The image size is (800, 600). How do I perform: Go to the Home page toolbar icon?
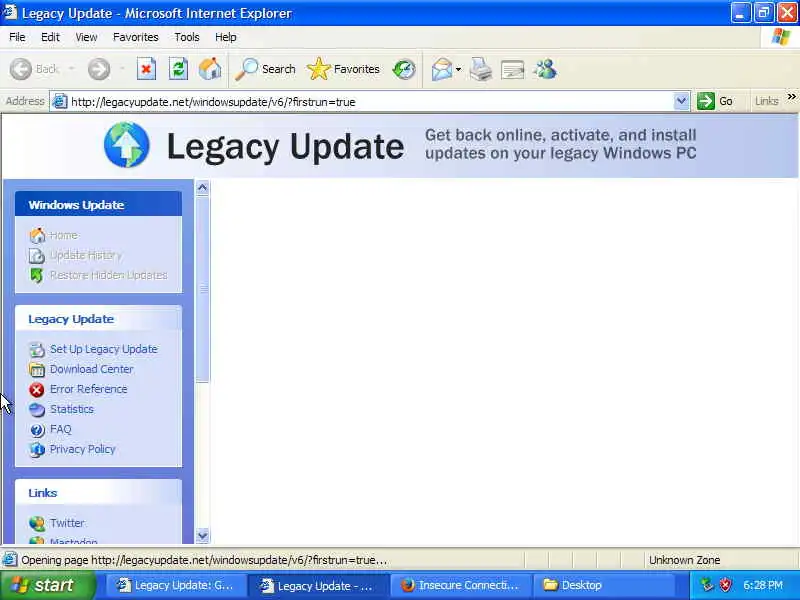coord(210,69)
